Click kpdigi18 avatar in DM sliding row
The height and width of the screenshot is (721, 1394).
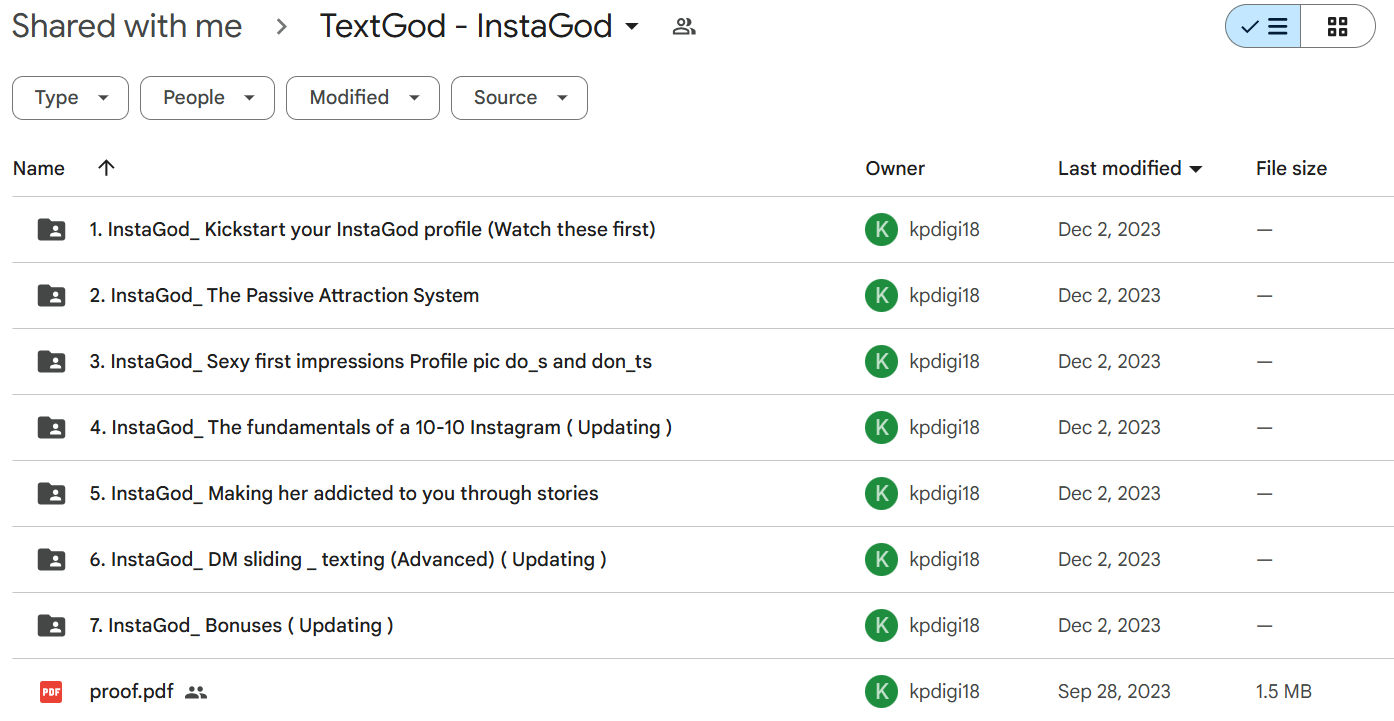coord(881,560)
